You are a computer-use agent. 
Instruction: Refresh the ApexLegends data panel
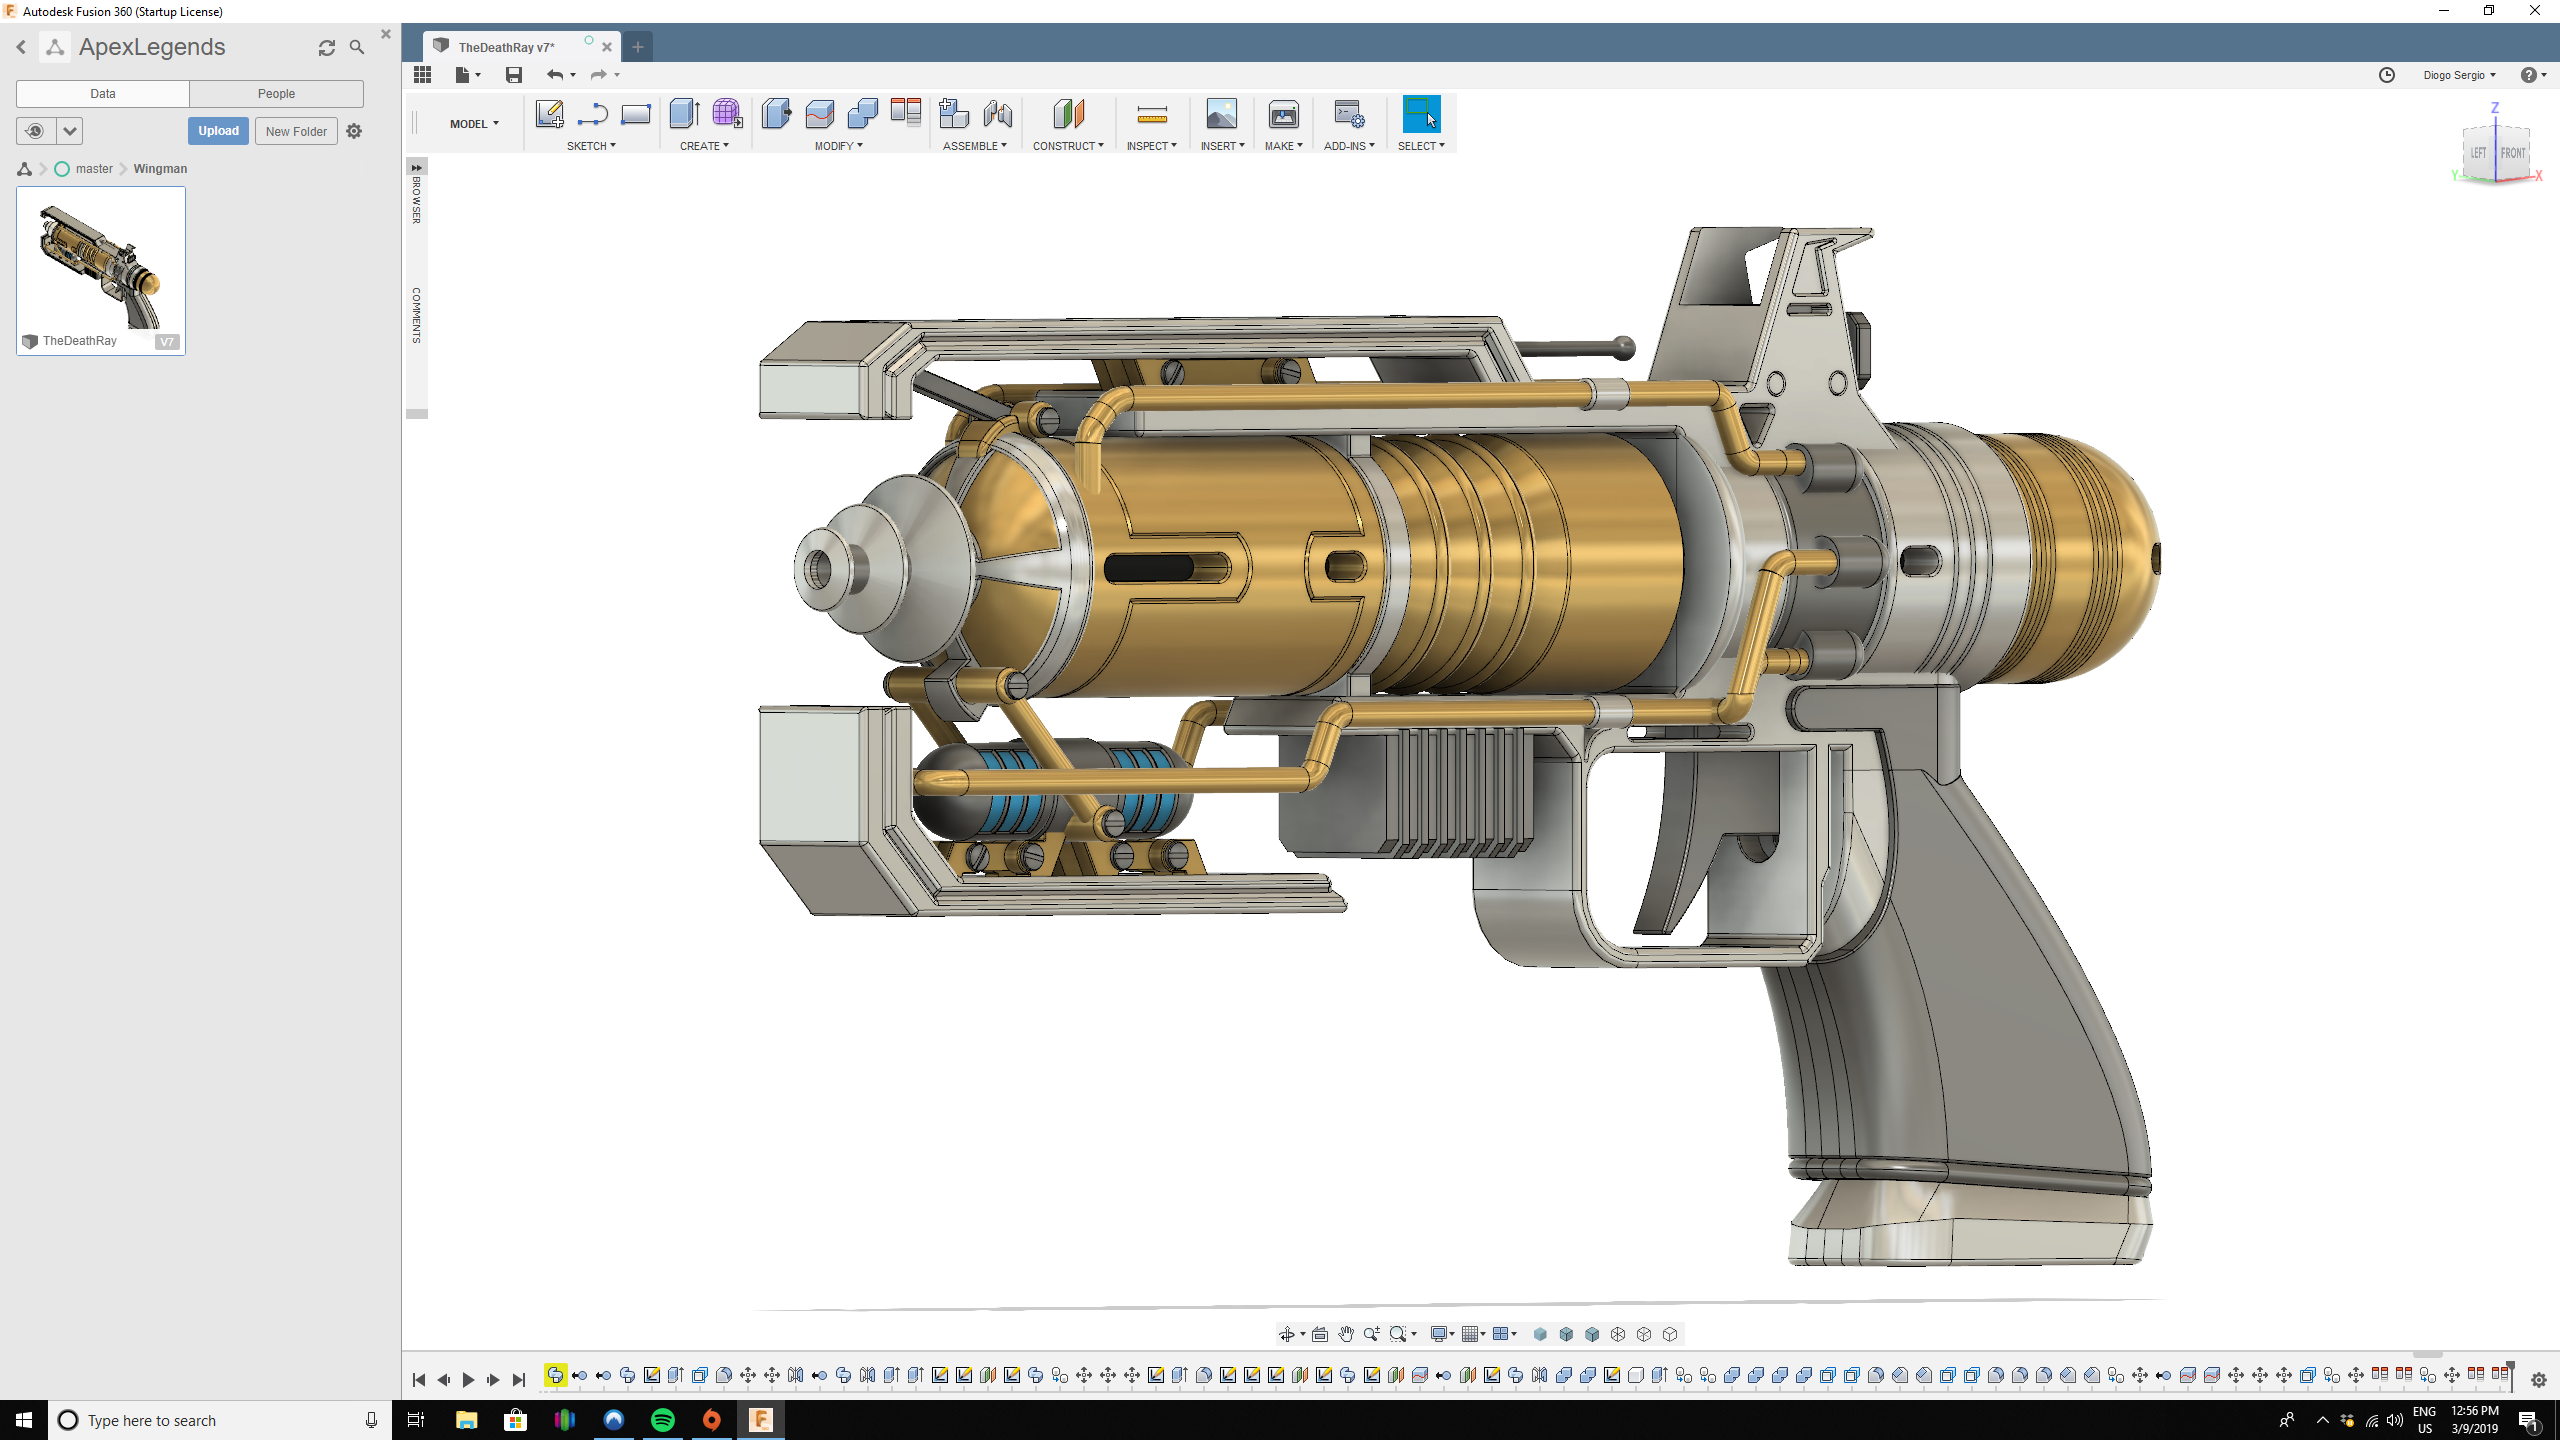tap(326, 47)
